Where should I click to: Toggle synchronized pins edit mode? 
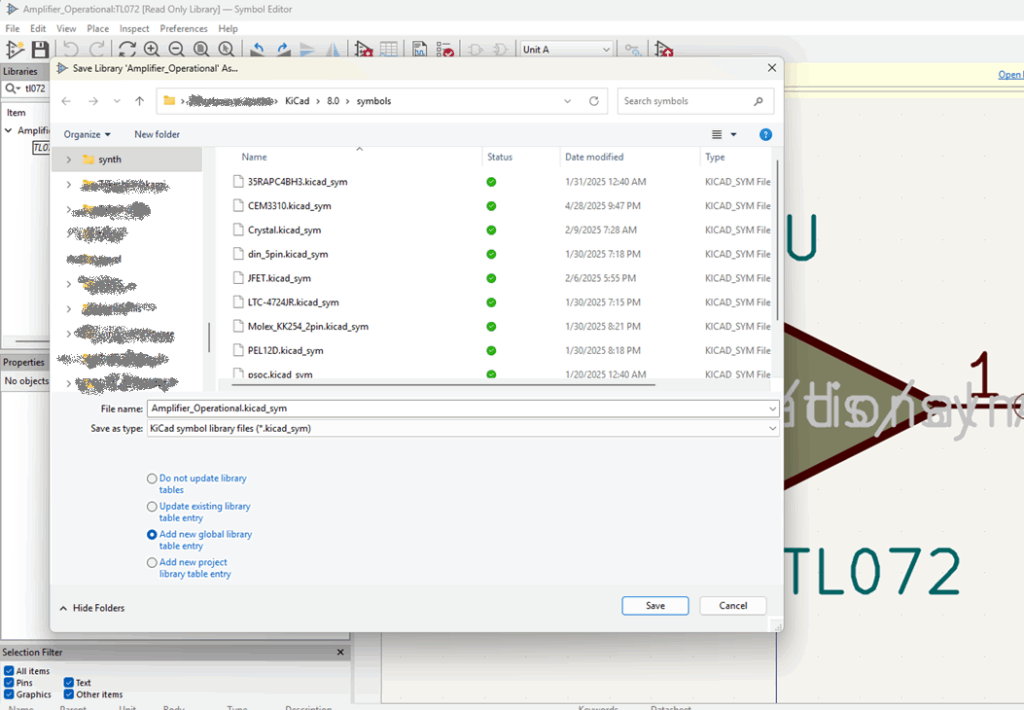pyautogui.click(x=632, y=49)
